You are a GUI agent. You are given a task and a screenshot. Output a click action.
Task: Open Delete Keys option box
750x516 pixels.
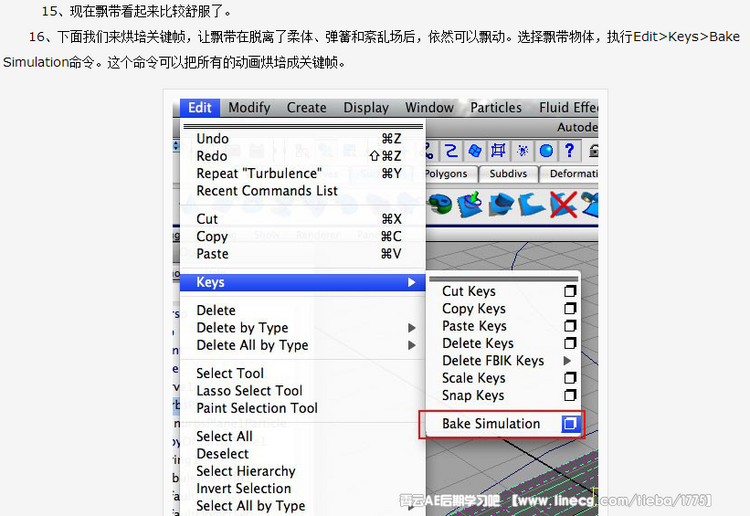tap(570, 343)
